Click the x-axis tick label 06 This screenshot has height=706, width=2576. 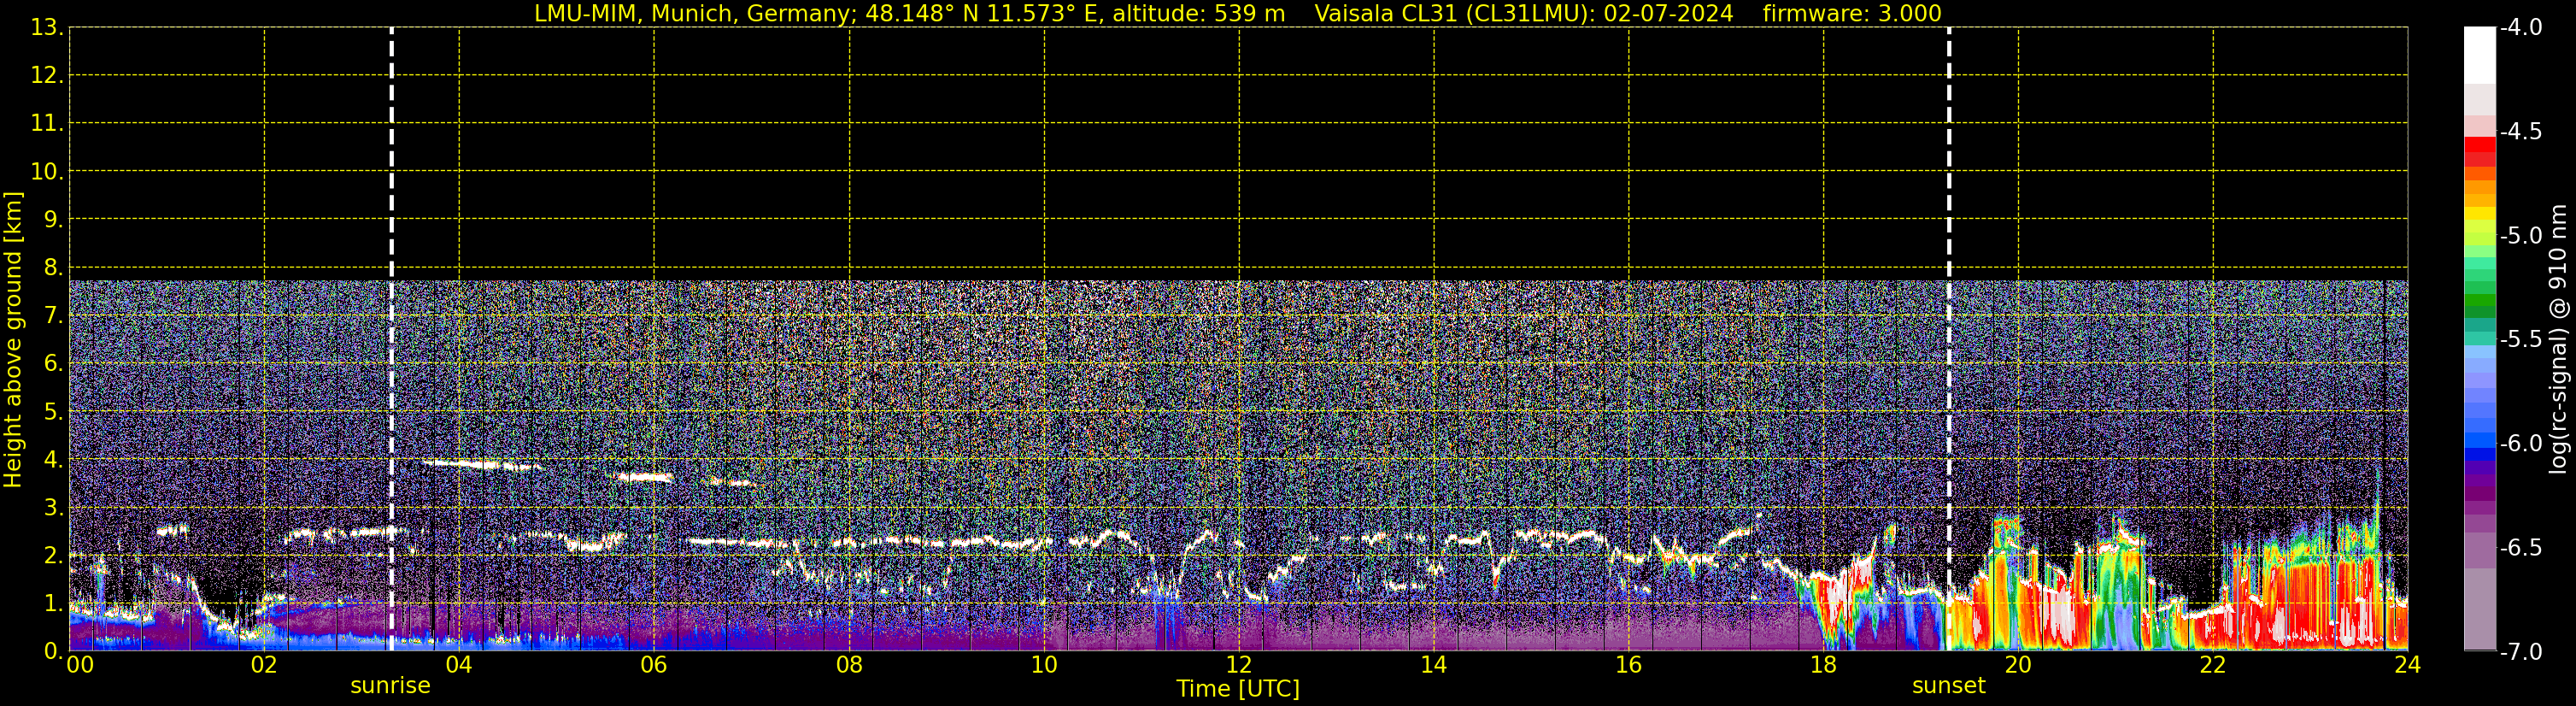click(x=654, y=666)
